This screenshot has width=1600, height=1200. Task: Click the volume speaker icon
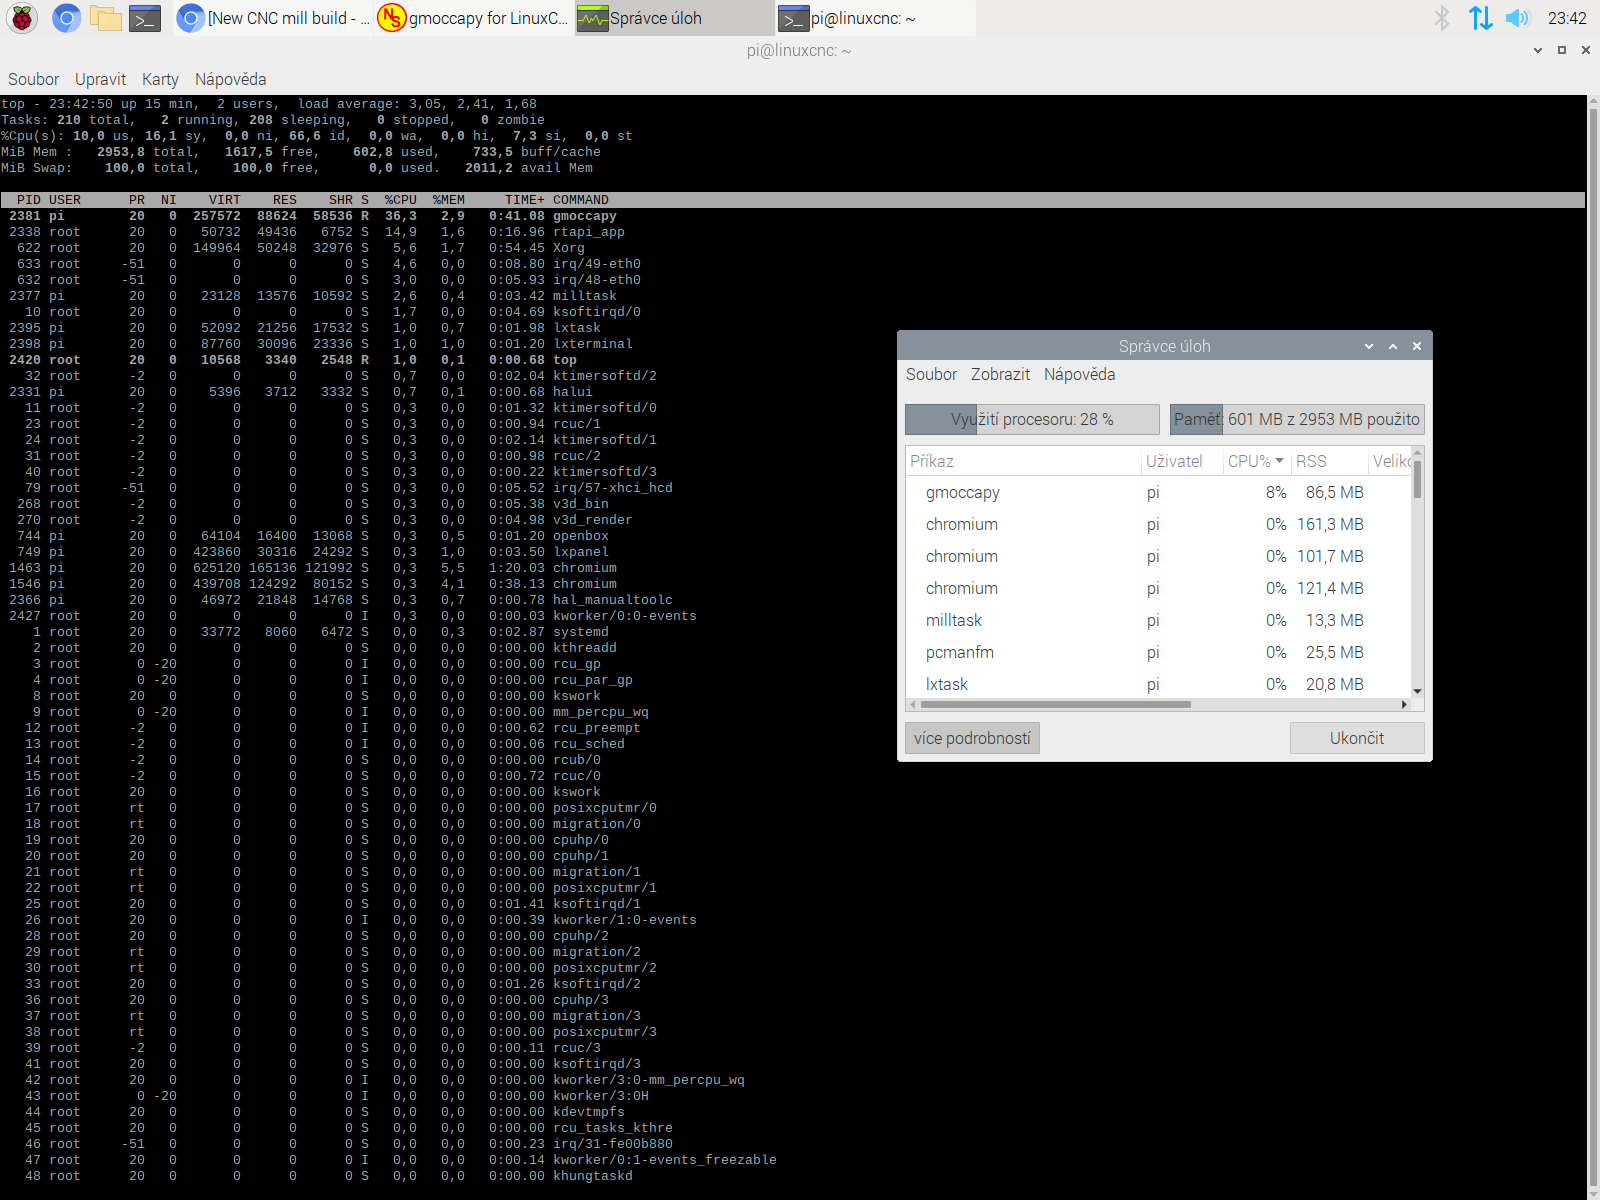click(x=1517, y=18)
